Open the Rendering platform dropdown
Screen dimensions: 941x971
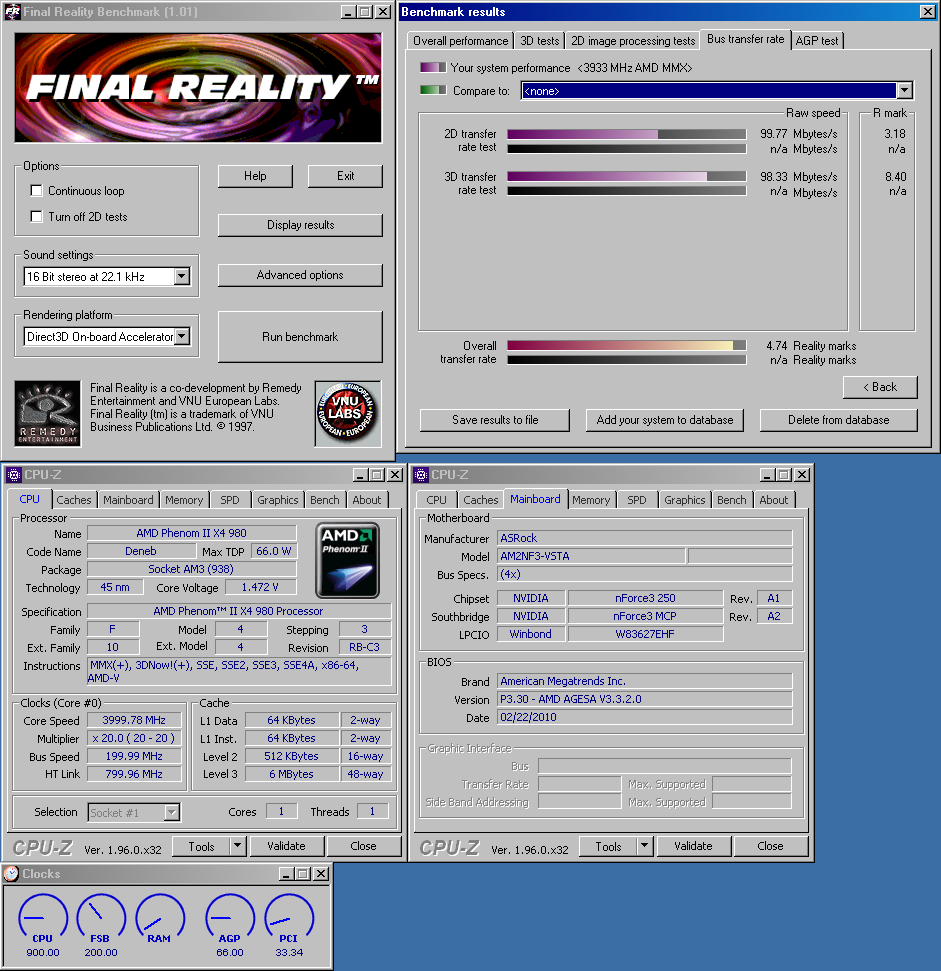tap(181, 336)
